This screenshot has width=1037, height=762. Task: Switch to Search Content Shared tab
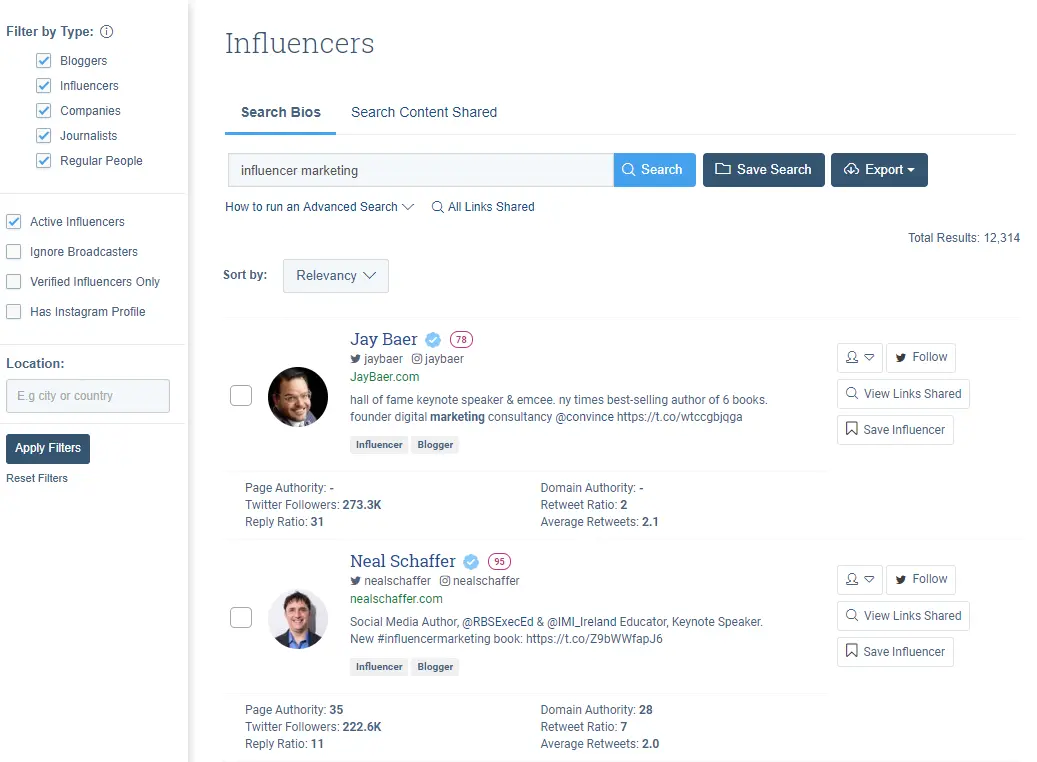pos(424,112)
